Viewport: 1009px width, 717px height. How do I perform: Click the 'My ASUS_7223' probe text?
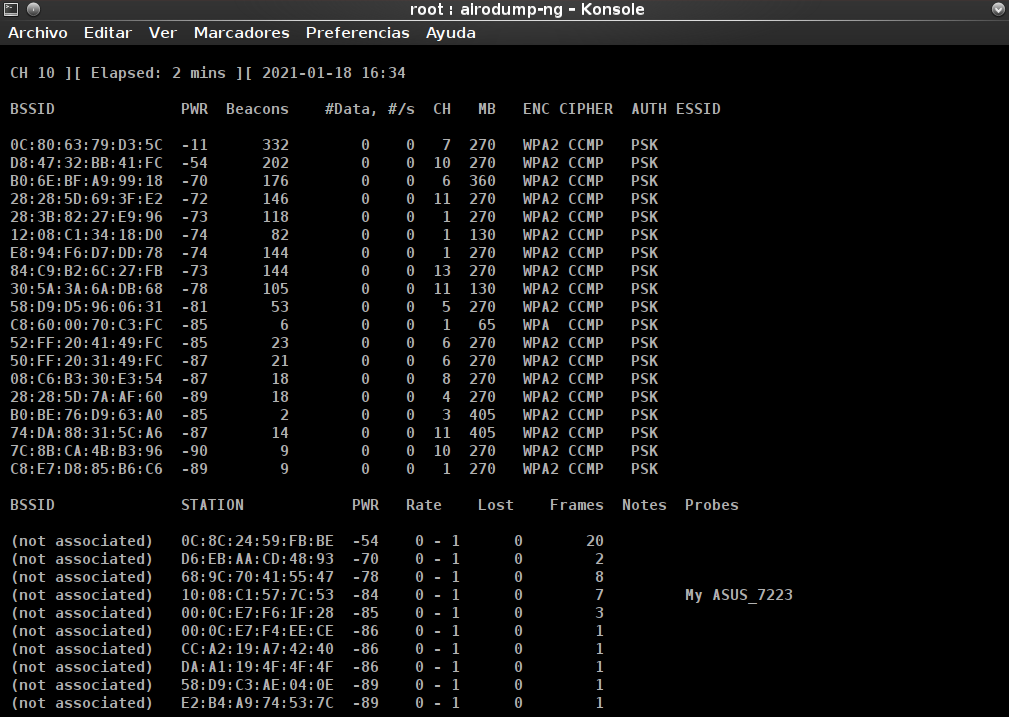pyautogui.click(x=739, y=595)
